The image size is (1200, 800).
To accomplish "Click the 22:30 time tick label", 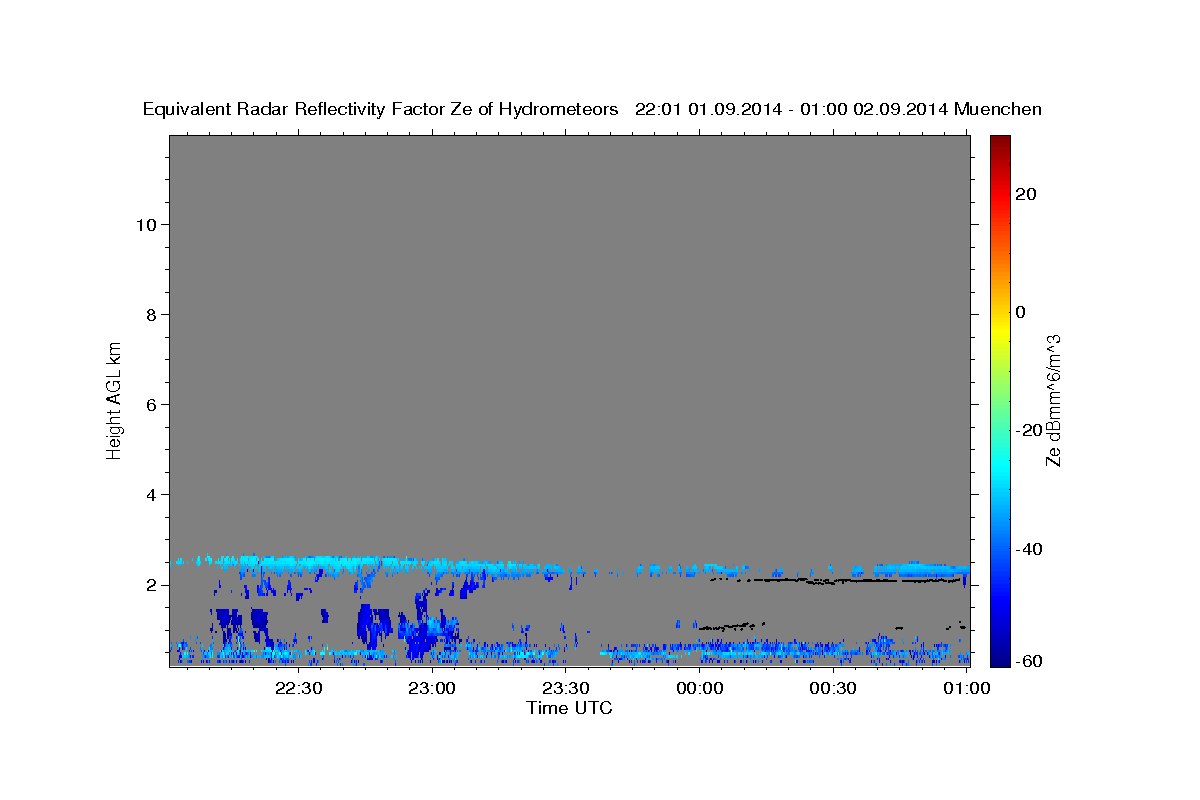I will click(x=298, y=688).
